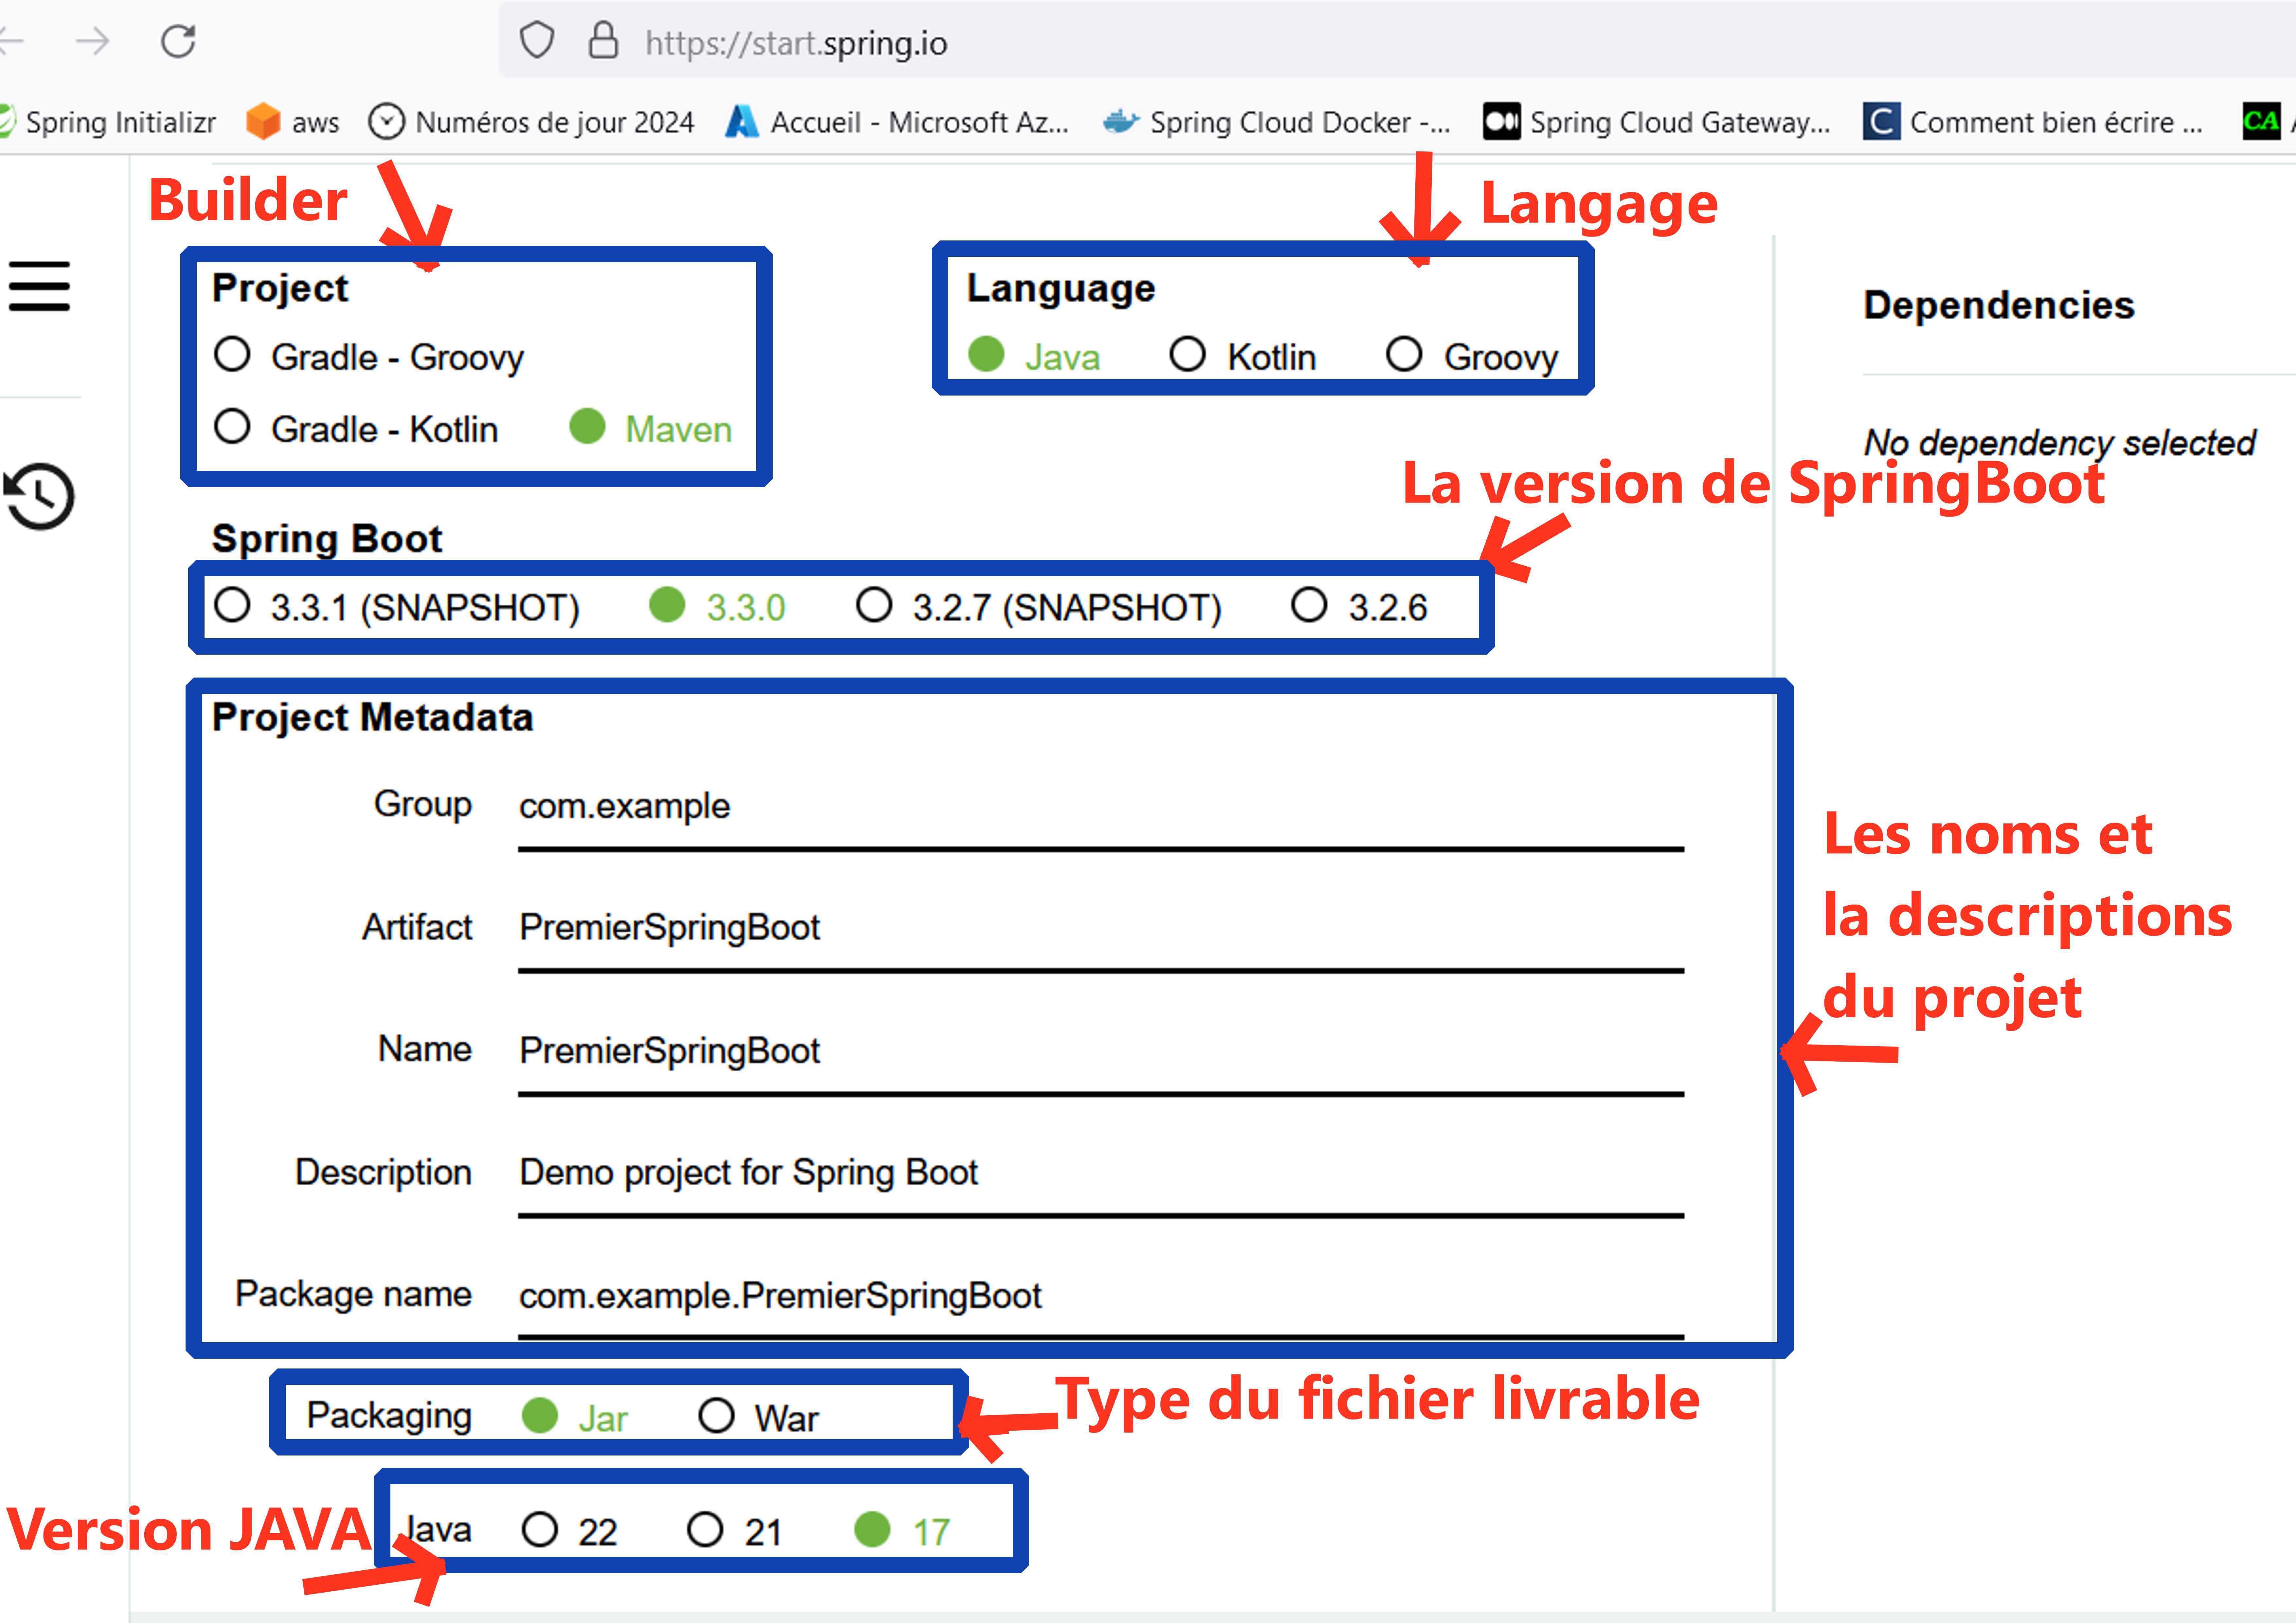The height and width of the screenshot is (1623, 2296).
Task: Click the Project Metadata heading
Action: pos(372,718)
